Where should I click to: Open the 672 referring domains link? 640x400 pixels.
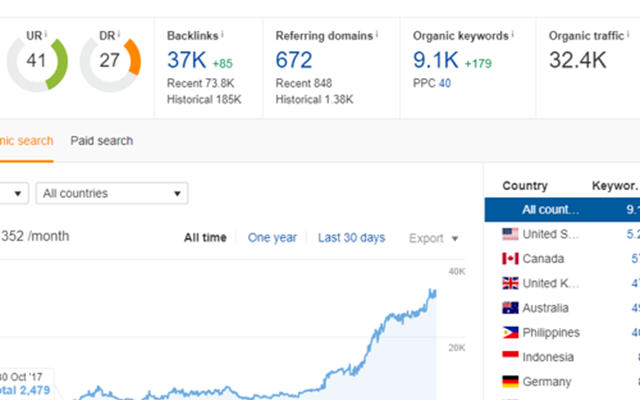pos(294,60)
